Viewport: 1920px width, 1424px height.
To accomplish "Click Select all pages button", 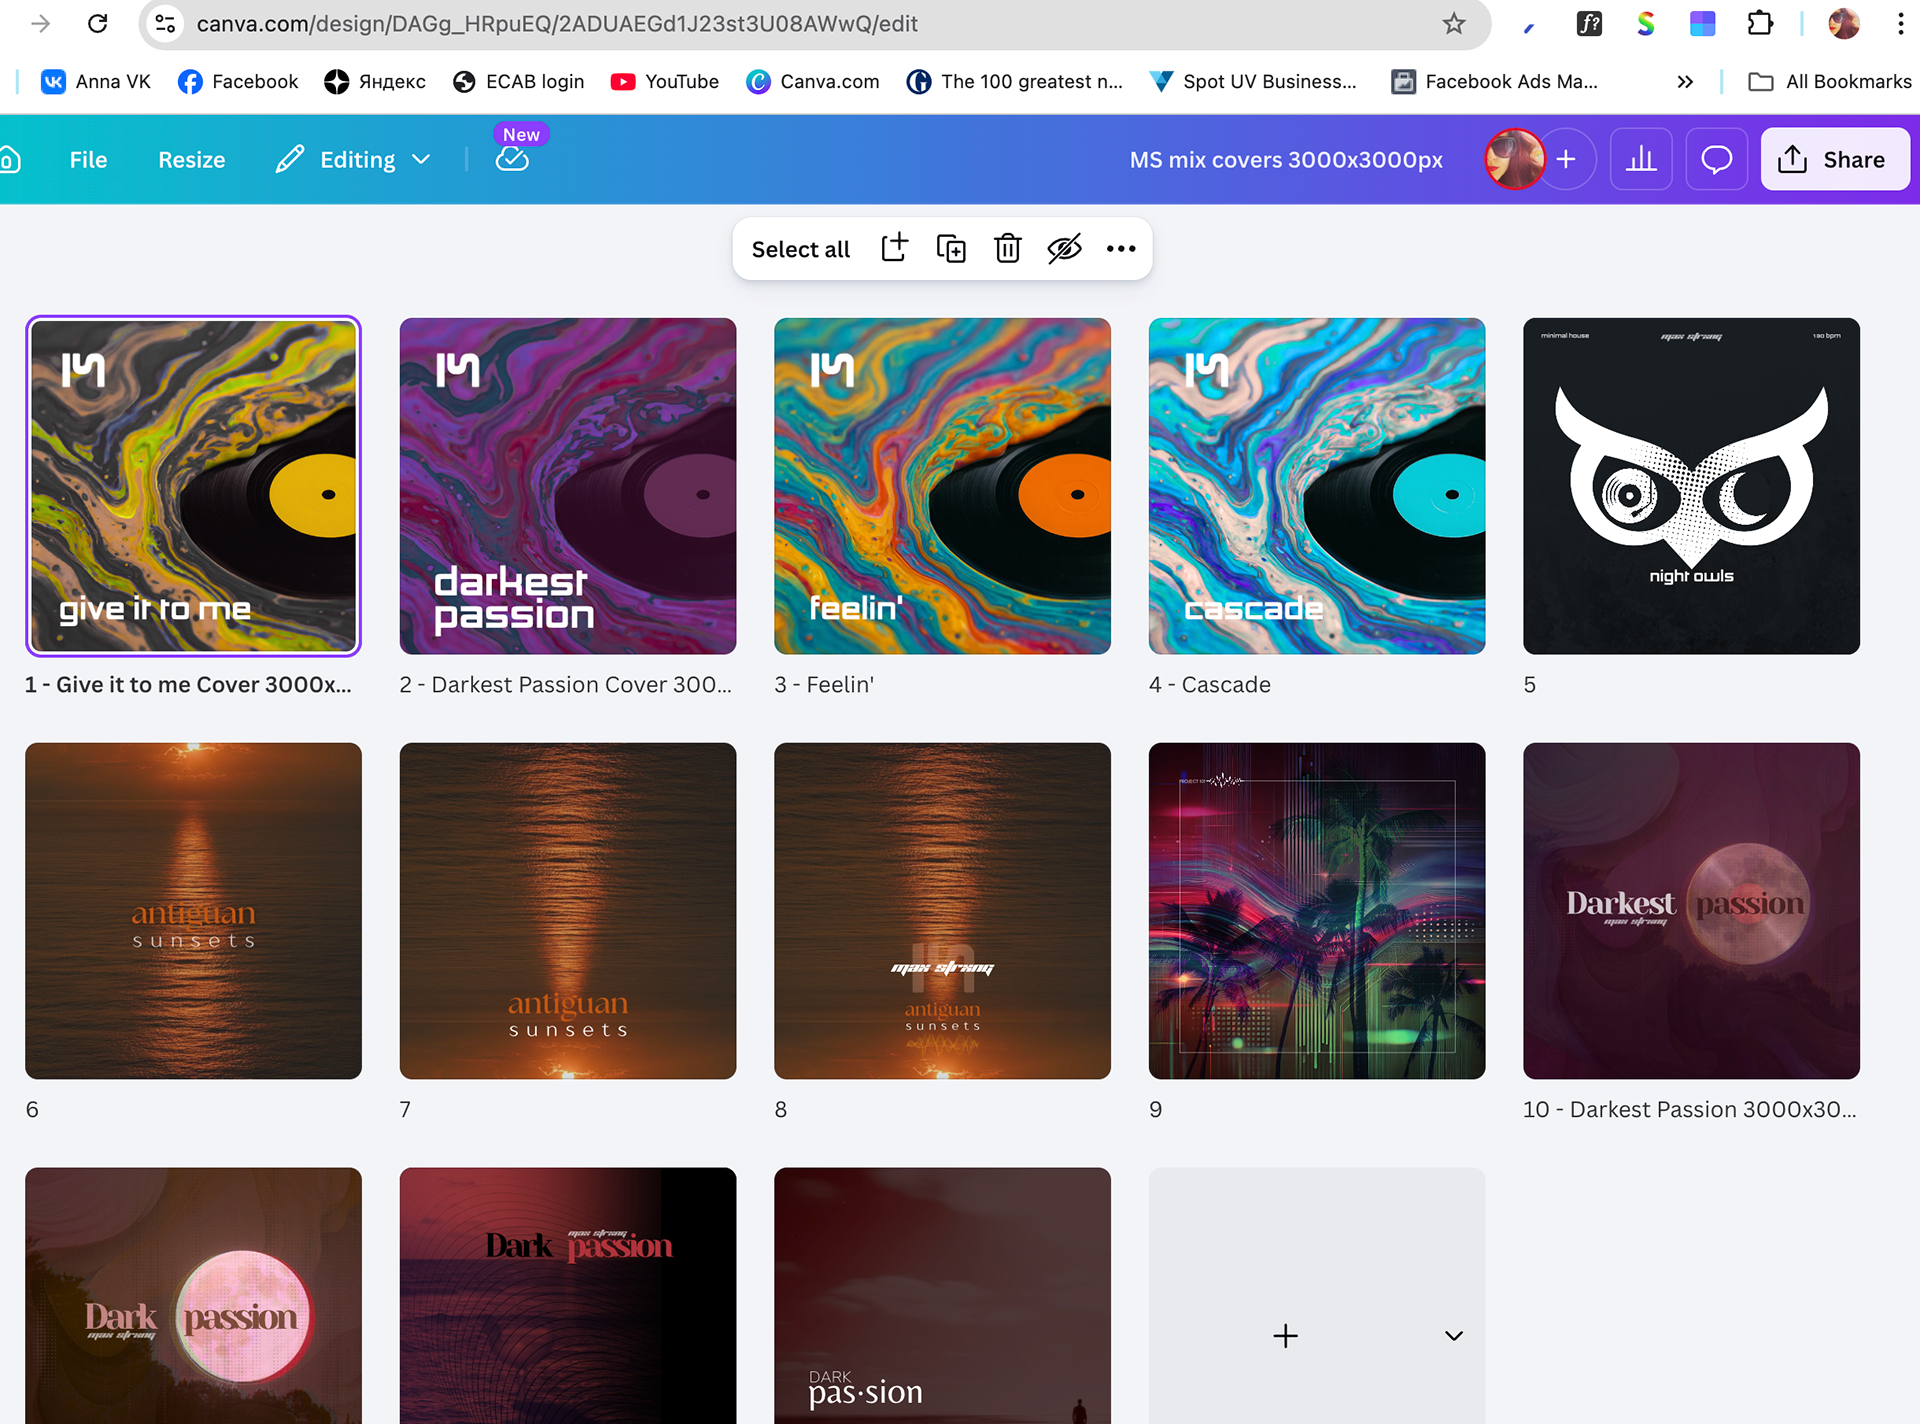I will point(800,249).
